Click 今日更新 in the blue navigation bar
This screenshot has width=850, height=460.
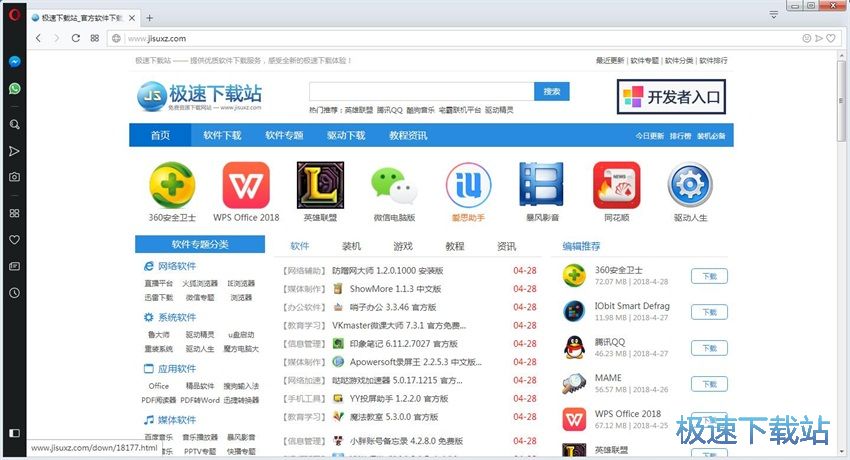(x=649, y=136)
